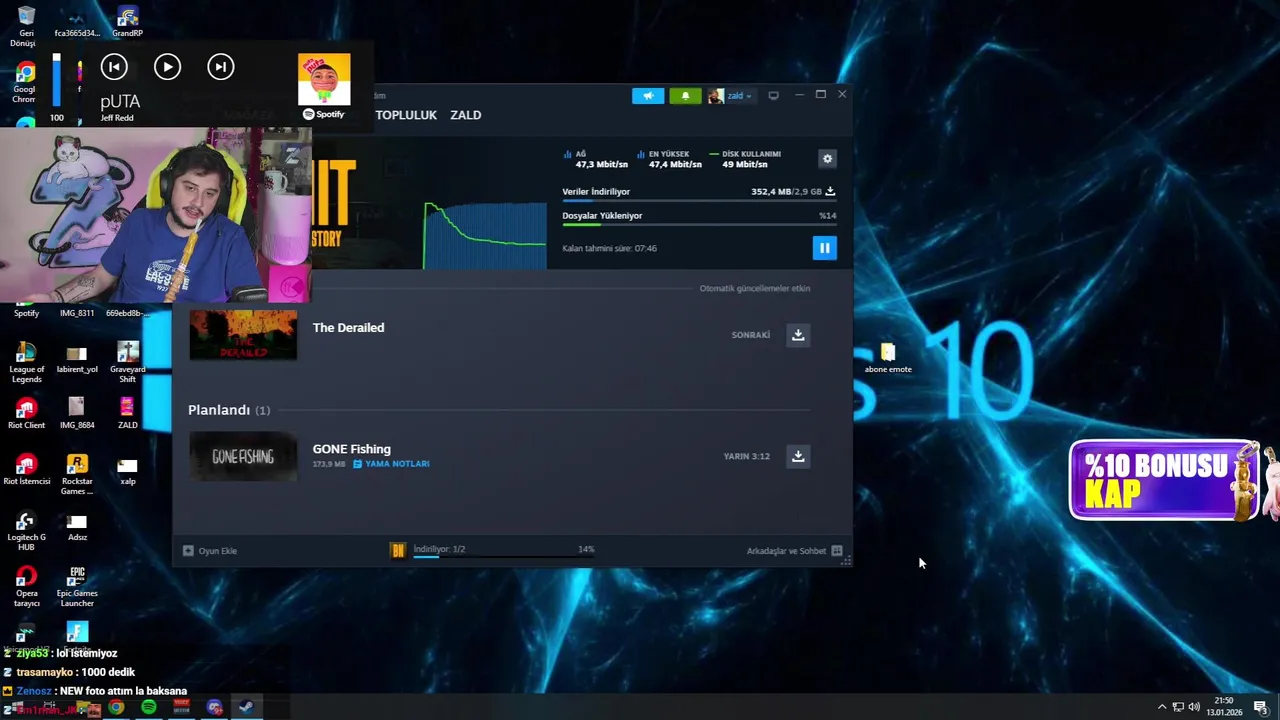Click the Oyun Ekle button
The image size is (1280, 720).
pos(210,551)
